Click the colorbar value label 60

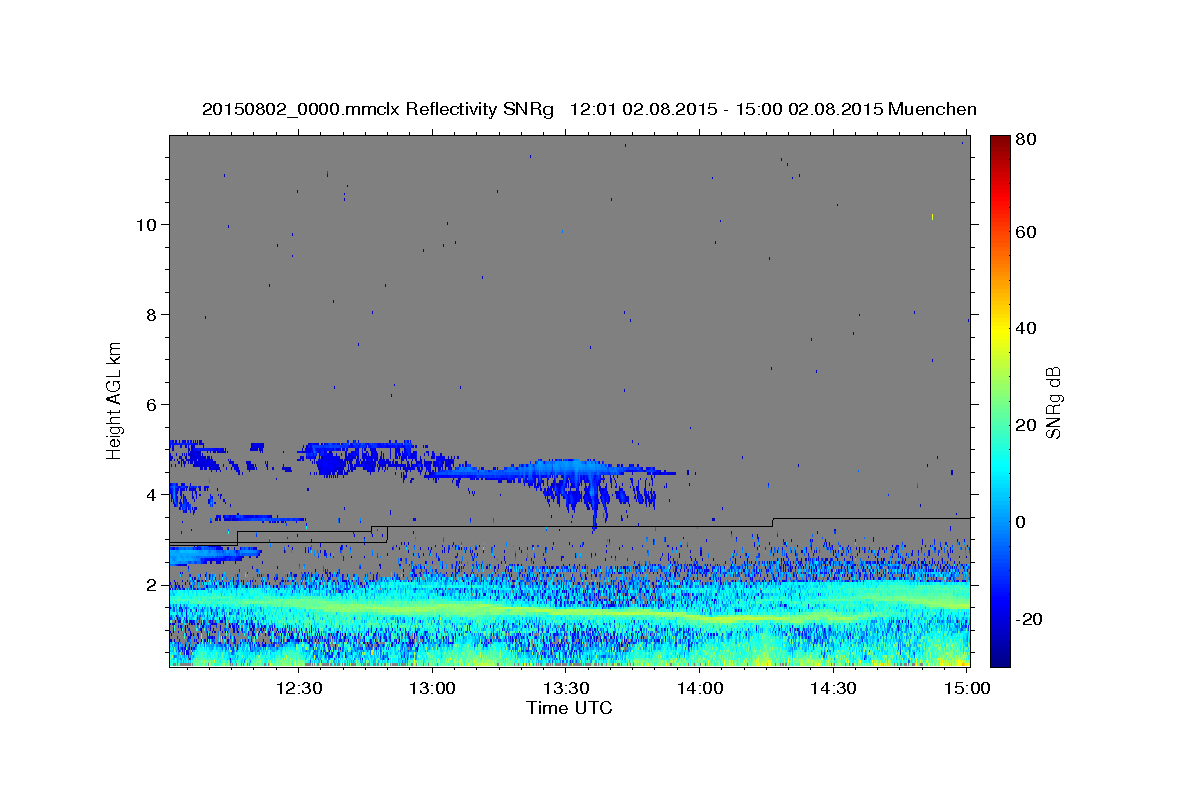click(x=1028, y=232)
